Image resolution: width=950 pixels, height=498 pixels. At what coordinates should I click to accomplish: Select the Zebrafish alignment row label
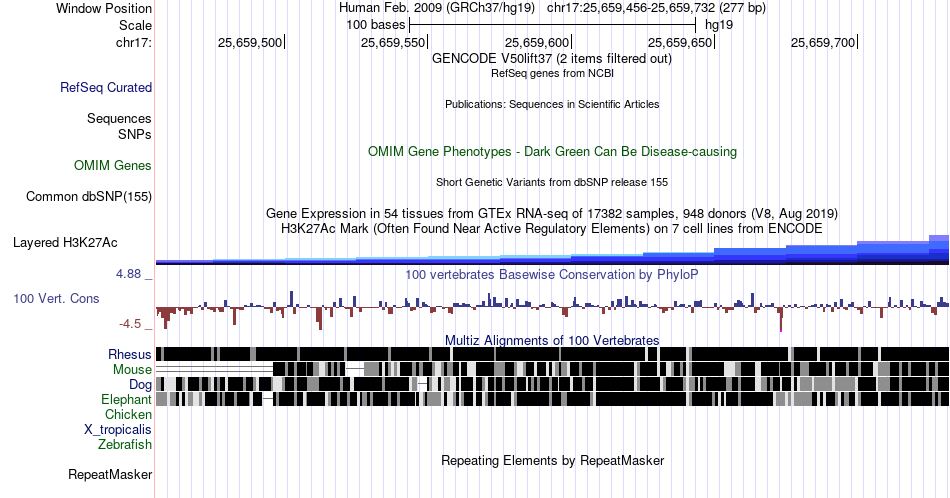click(125, 444)
